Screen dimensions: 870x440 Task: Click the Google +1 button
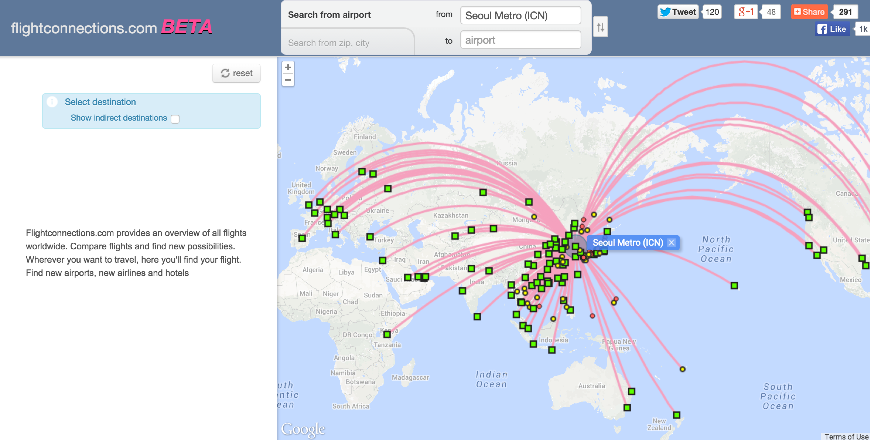tap(745, 12)
